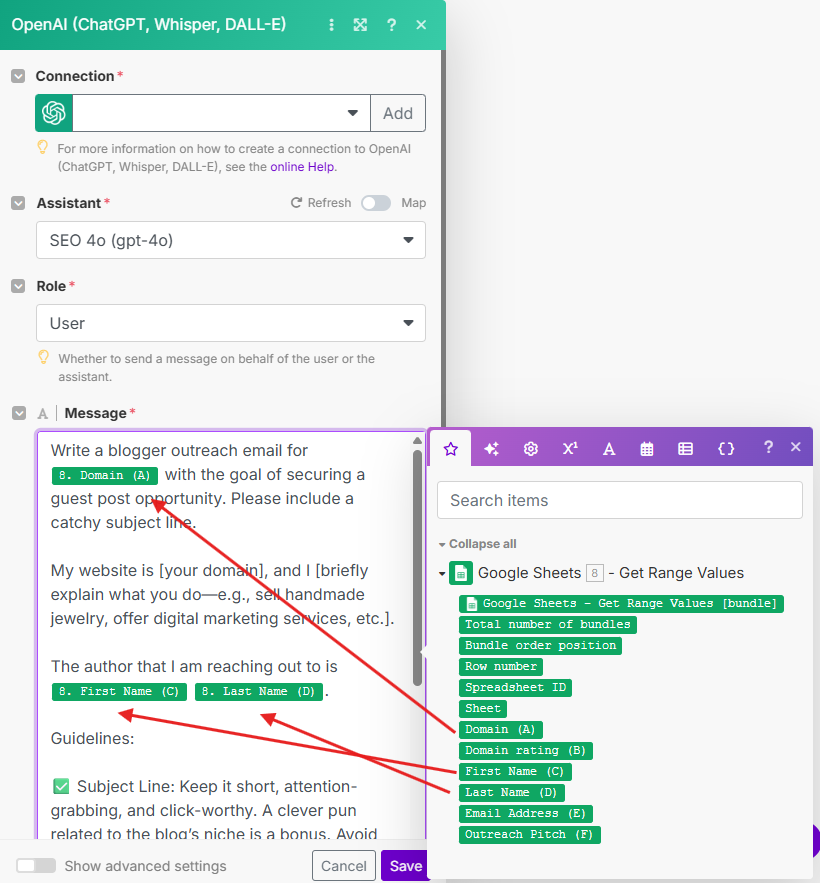Viewport: 820px width, 883px height.
Task: Close the mapping panel
Action: tap(796, 447)
